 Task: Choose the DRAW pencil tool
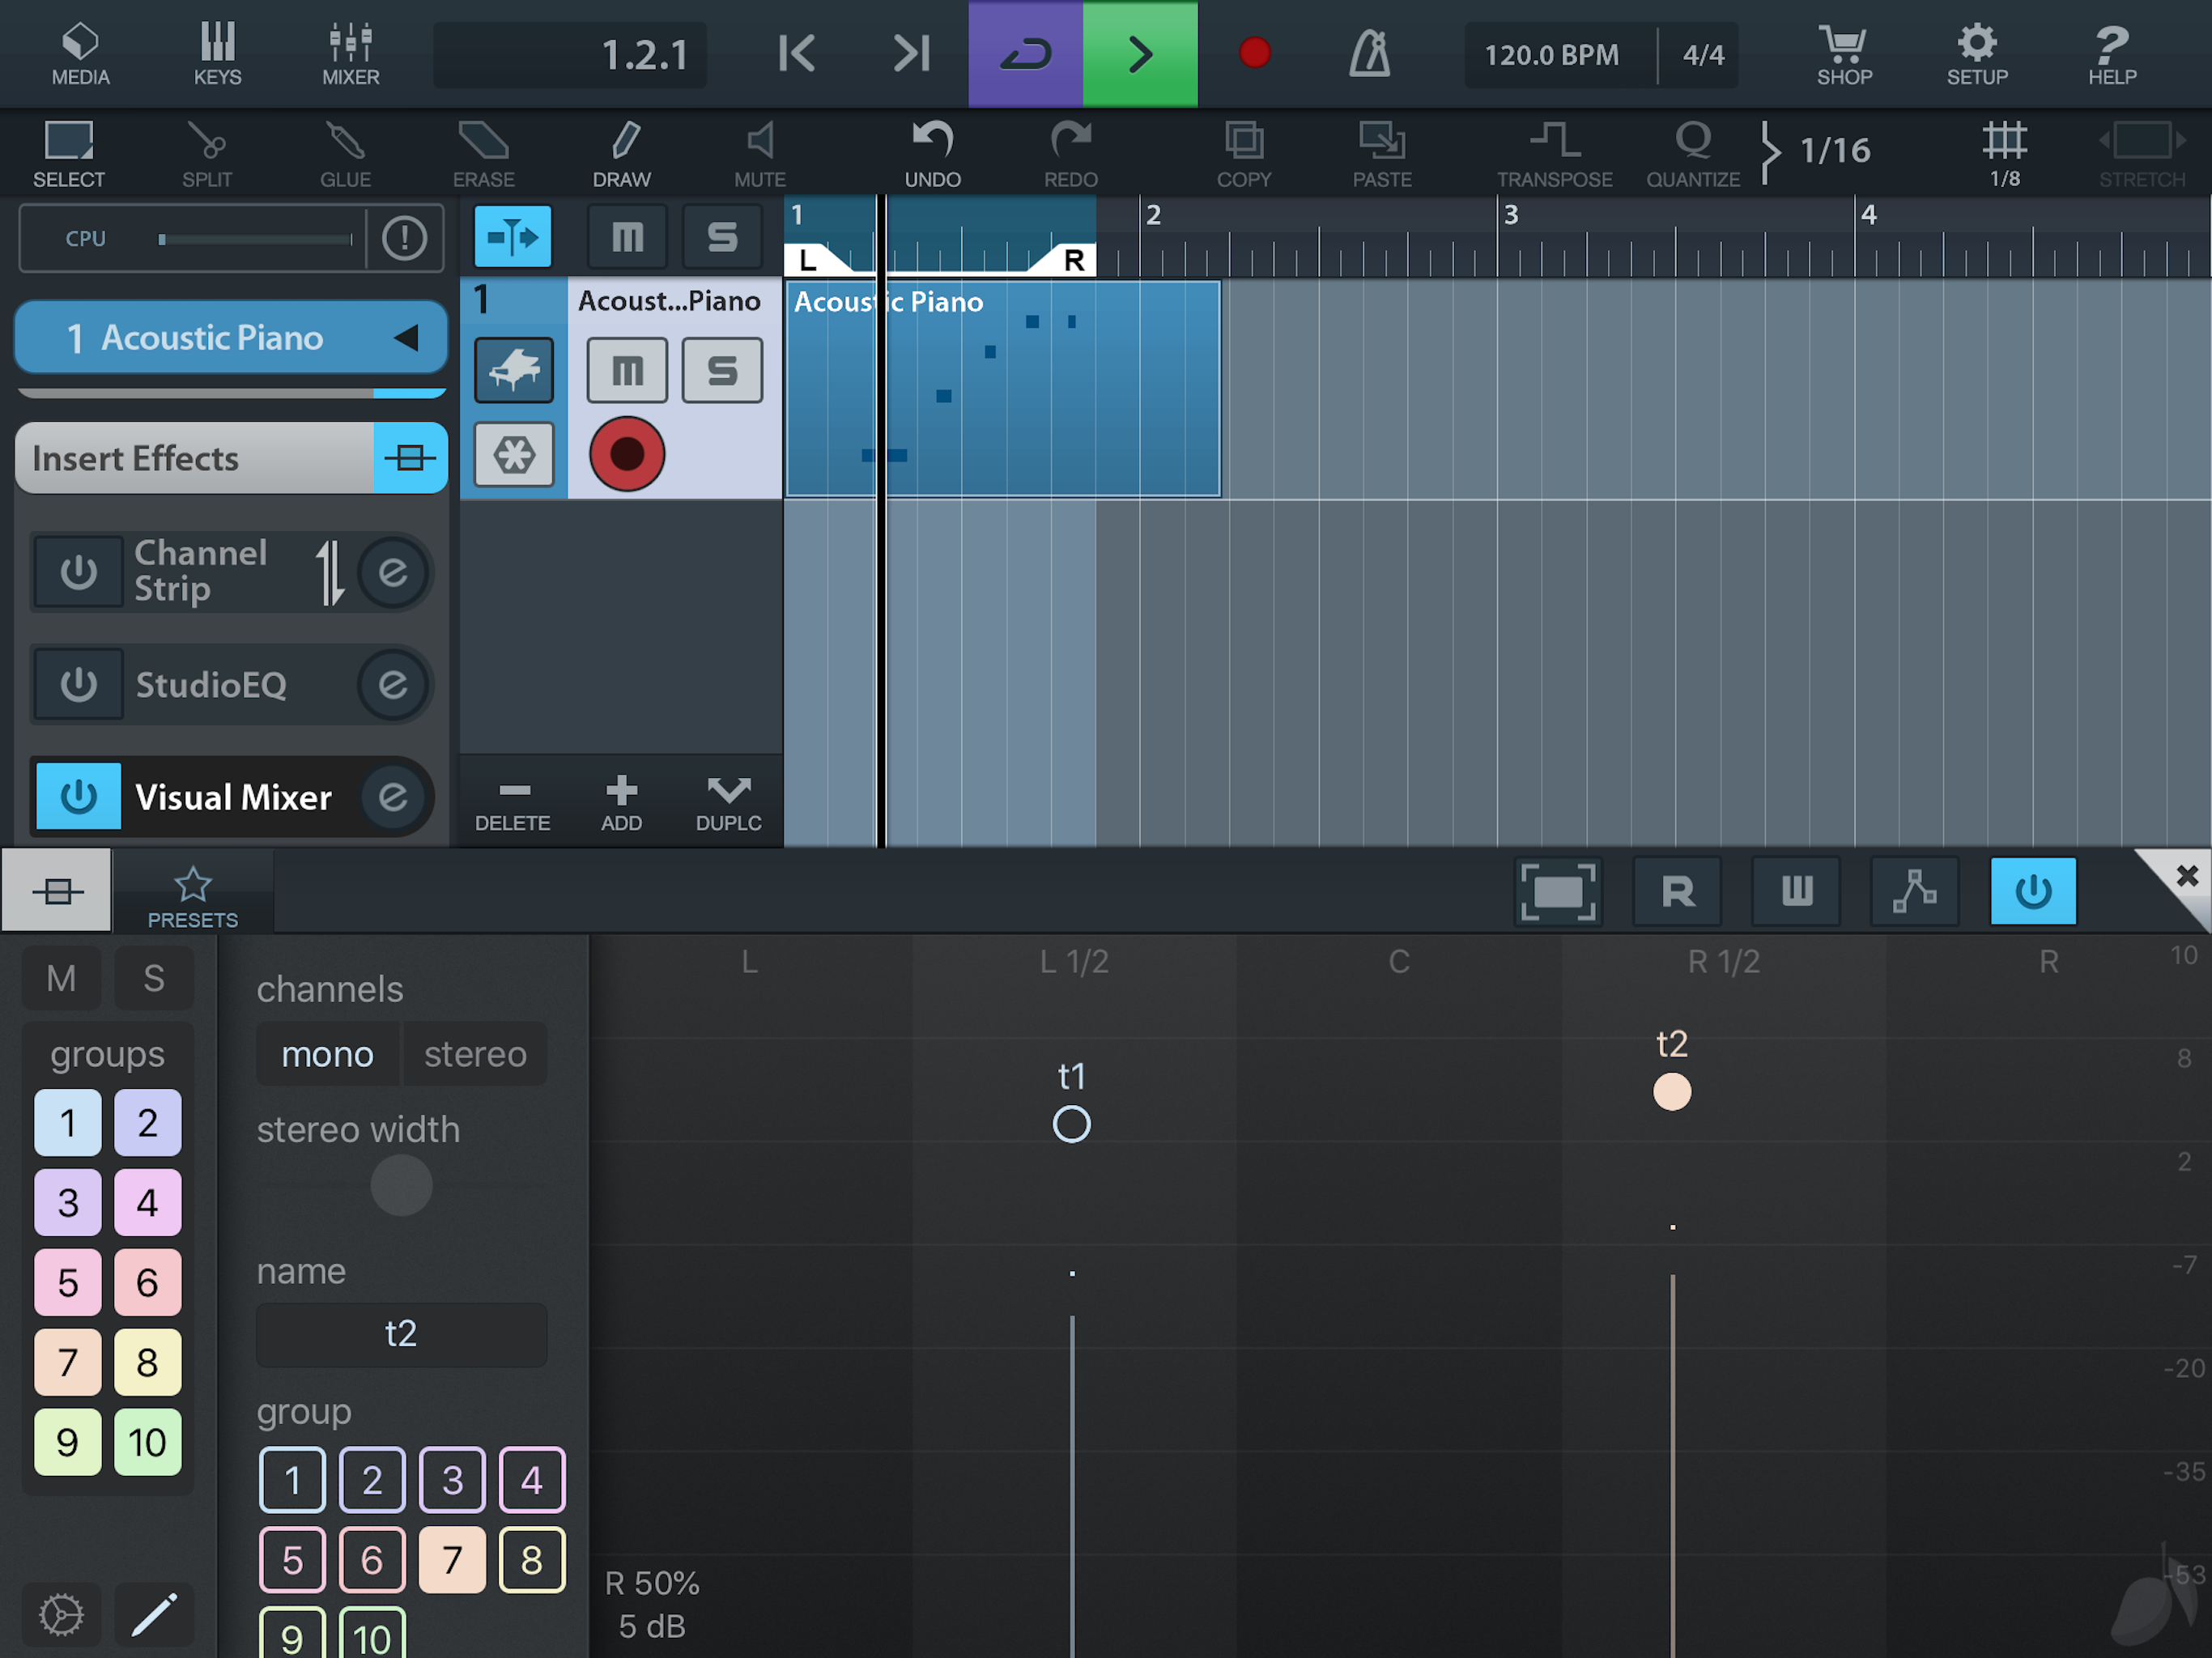coord(622,153)
